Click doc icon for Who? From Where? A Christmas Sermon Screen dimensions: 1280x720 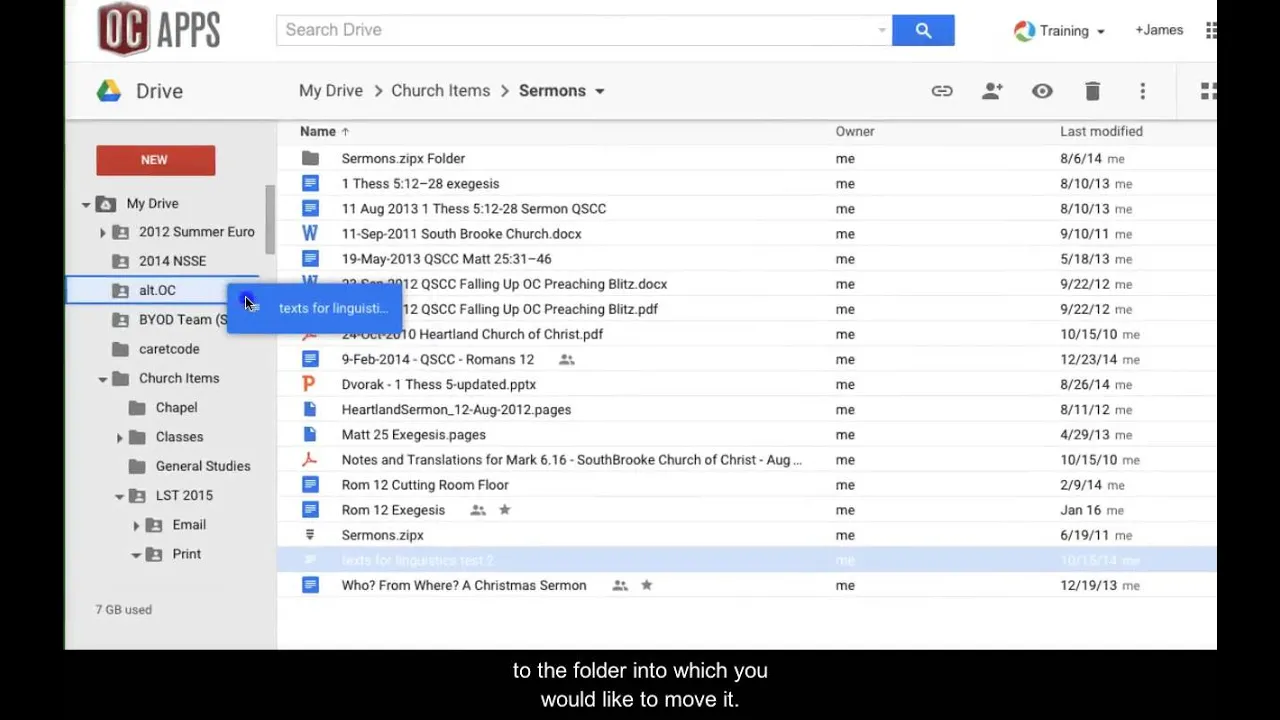[x=310, y=585]
